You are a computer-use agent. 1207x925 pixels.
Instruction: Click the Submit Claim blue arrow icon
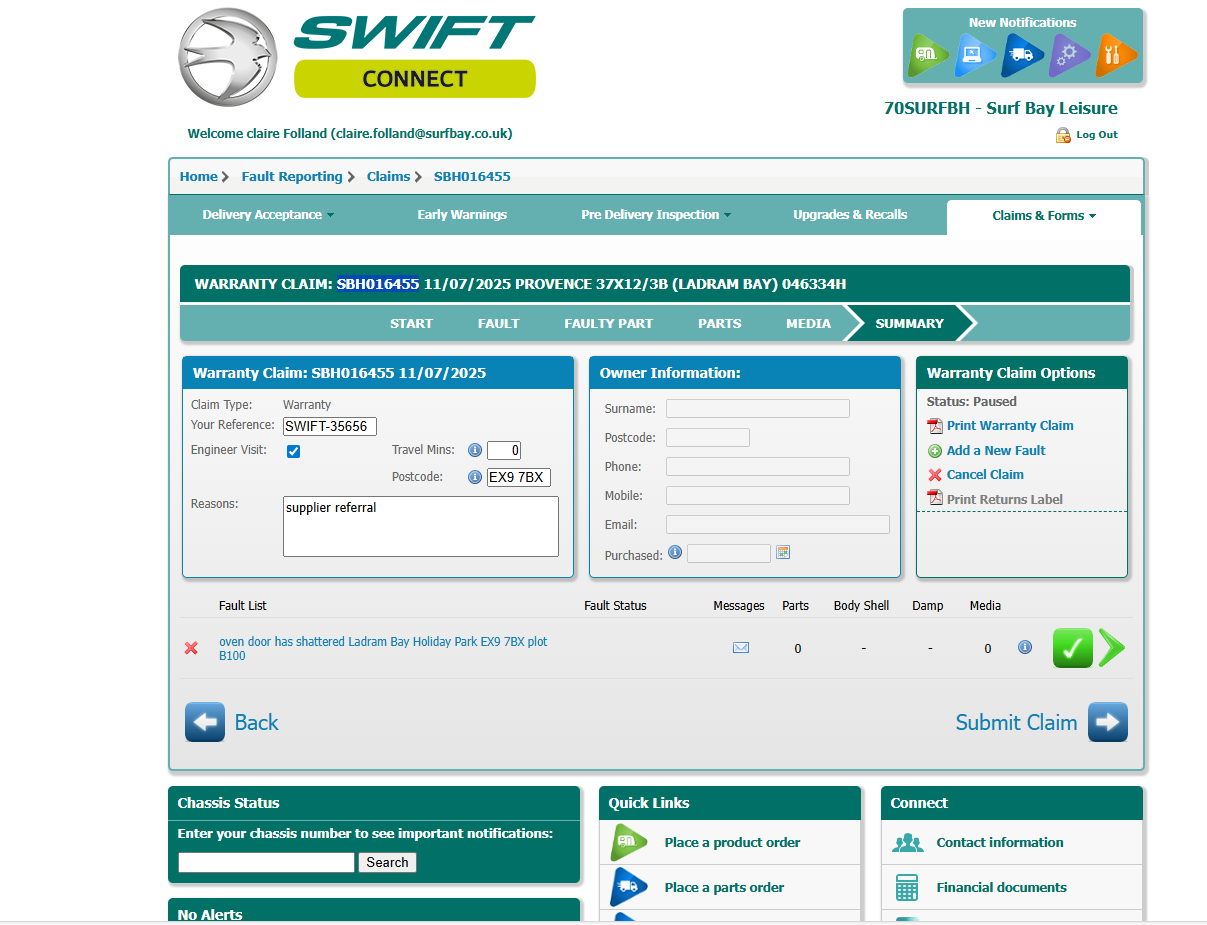[x=1108, y=722]
